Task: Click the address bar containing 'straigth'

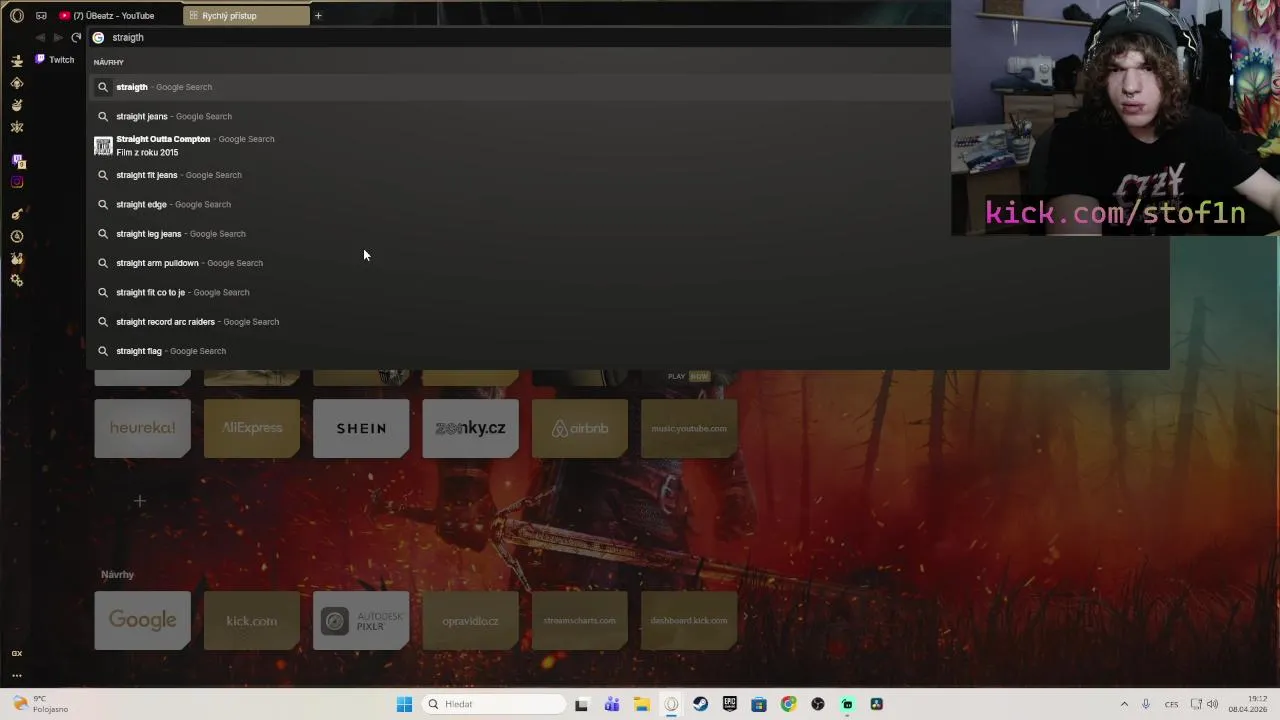Action: pos(520,37)
